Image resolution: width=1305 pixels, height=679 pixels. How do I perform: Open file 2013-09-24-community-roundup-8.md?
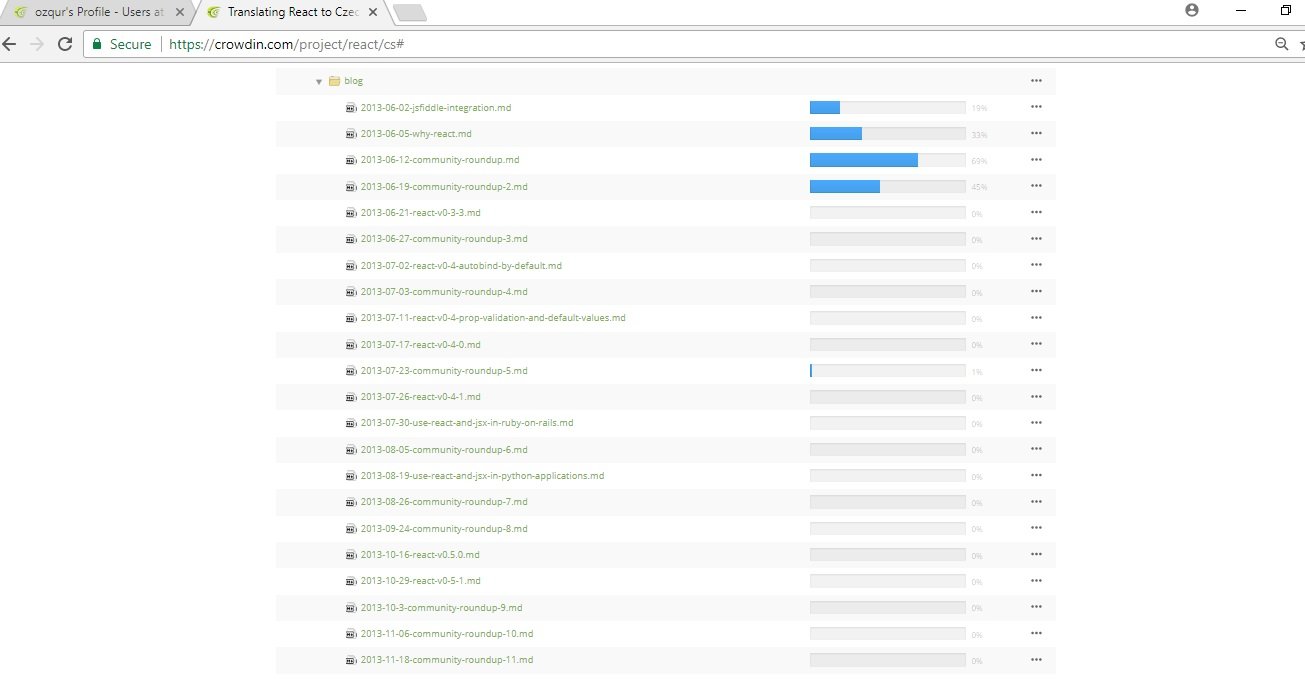(x=444, y=528)
